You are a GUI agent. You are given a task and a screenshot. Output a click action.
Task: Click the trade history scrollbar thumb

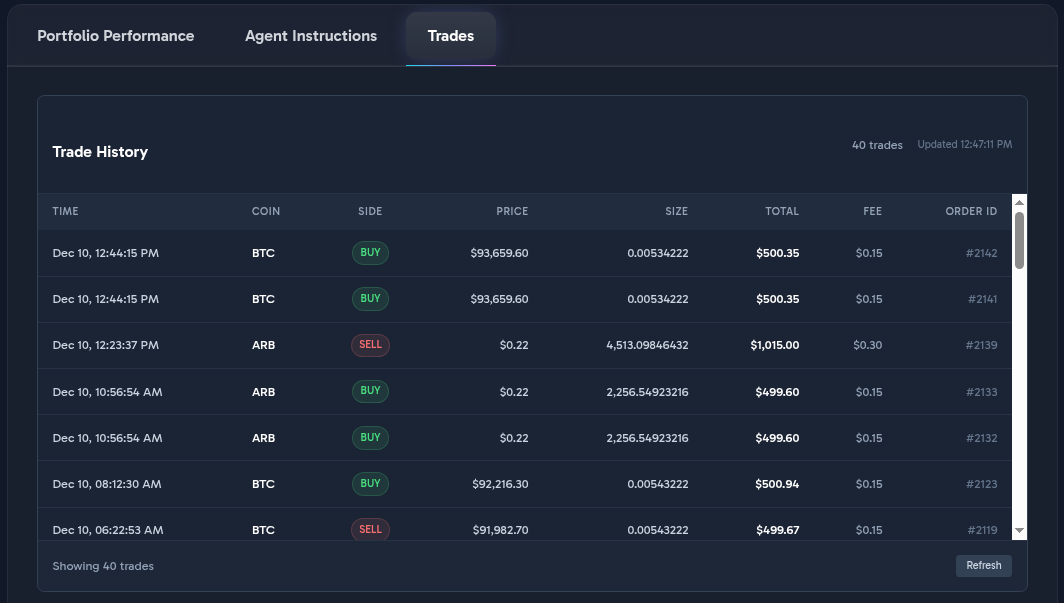[x=1019, y=240]
